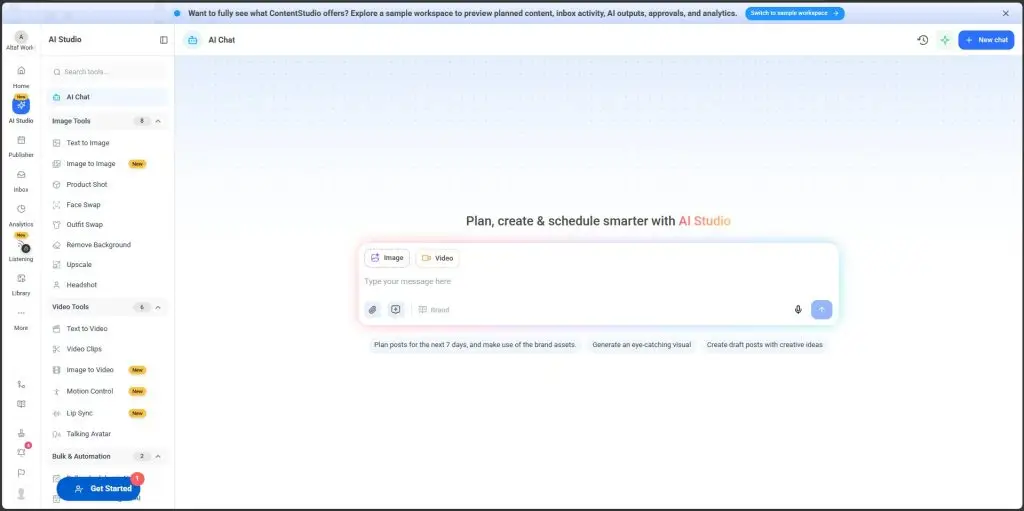Viewport: 1024px width, 511px height.
Task: Collapse the AI Studio sidebar panel
Action: pos(163,40)
